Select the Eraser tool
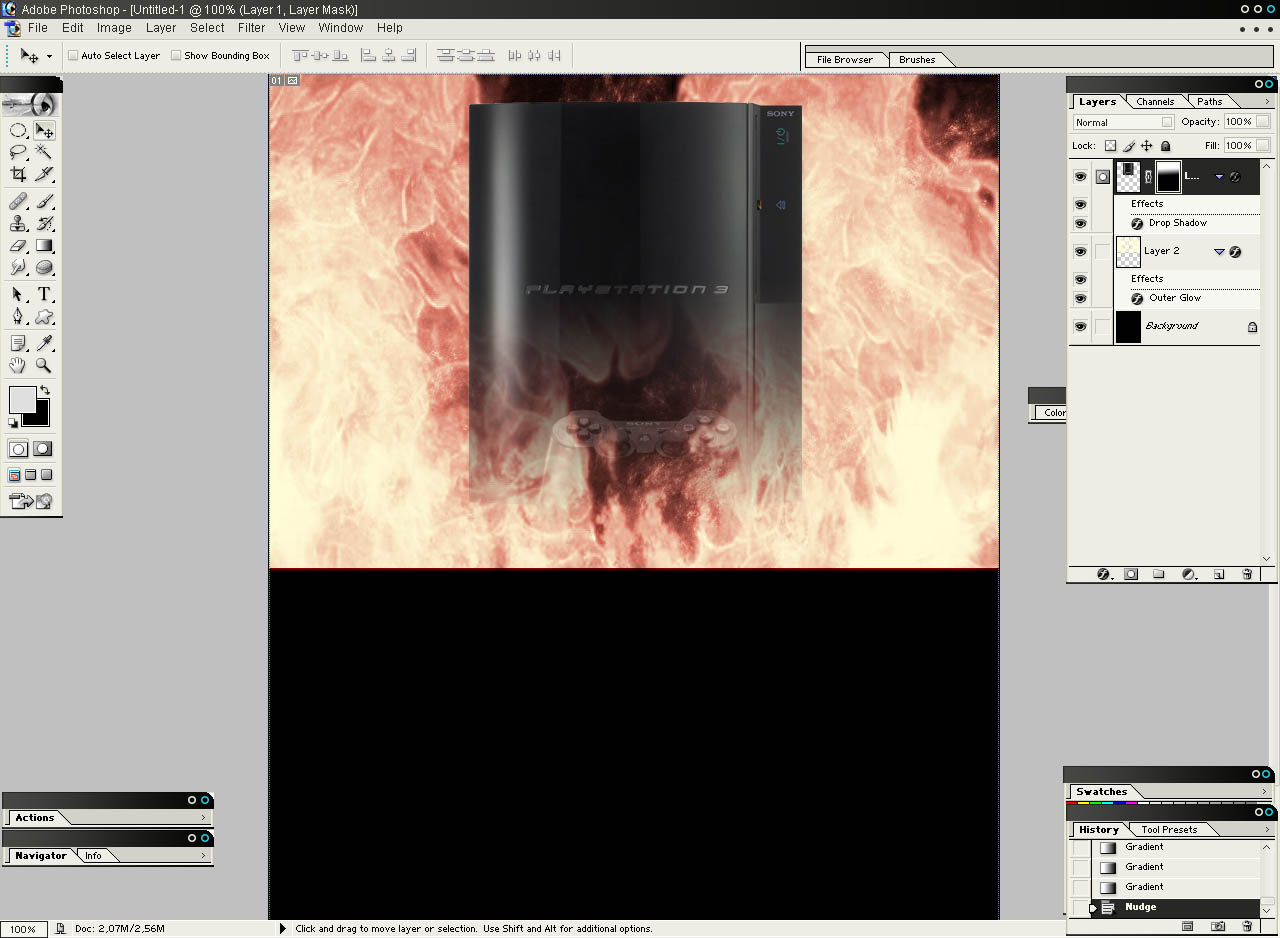This screenshot has width=1280, height=938. (18, 245)
